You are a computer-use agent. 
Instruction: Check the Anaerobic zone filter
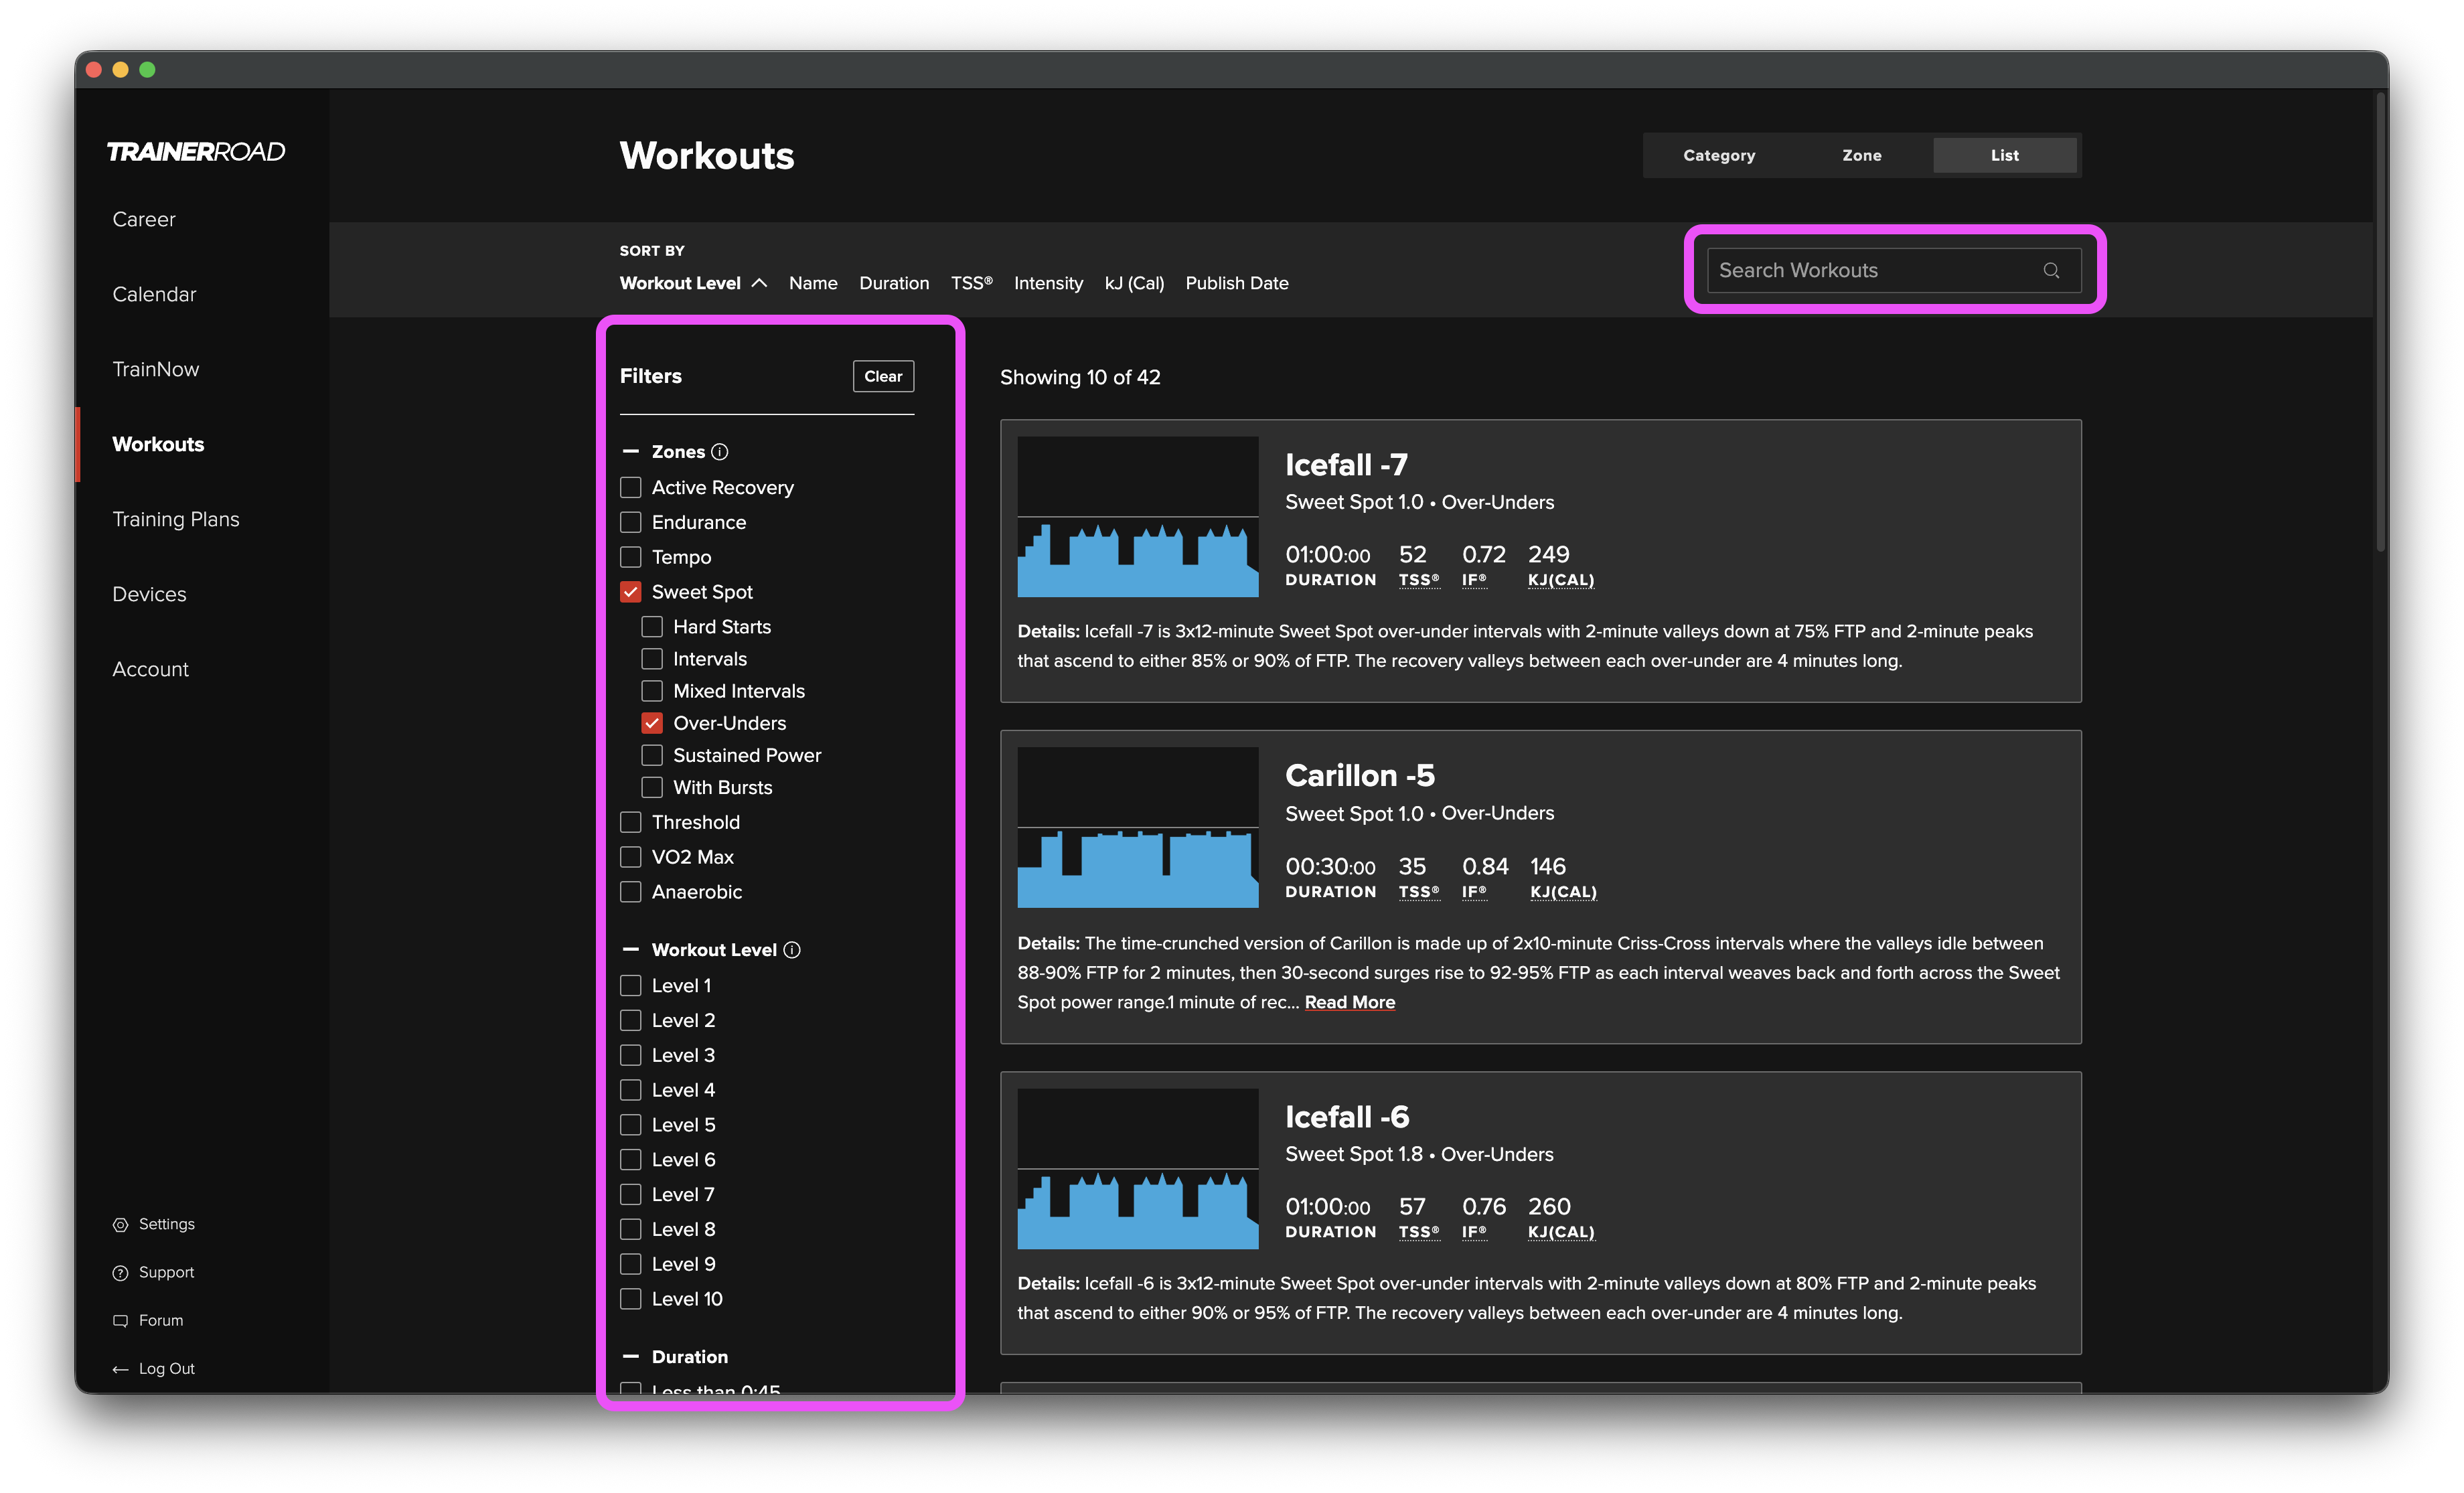tap(630, 892)
